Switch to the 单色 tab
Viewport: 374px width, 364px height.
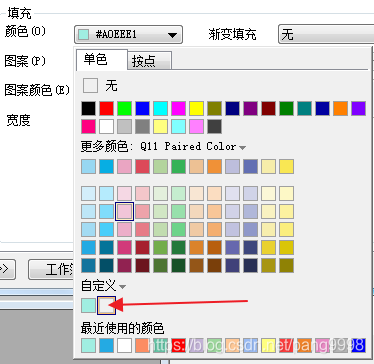coord(102,60)
